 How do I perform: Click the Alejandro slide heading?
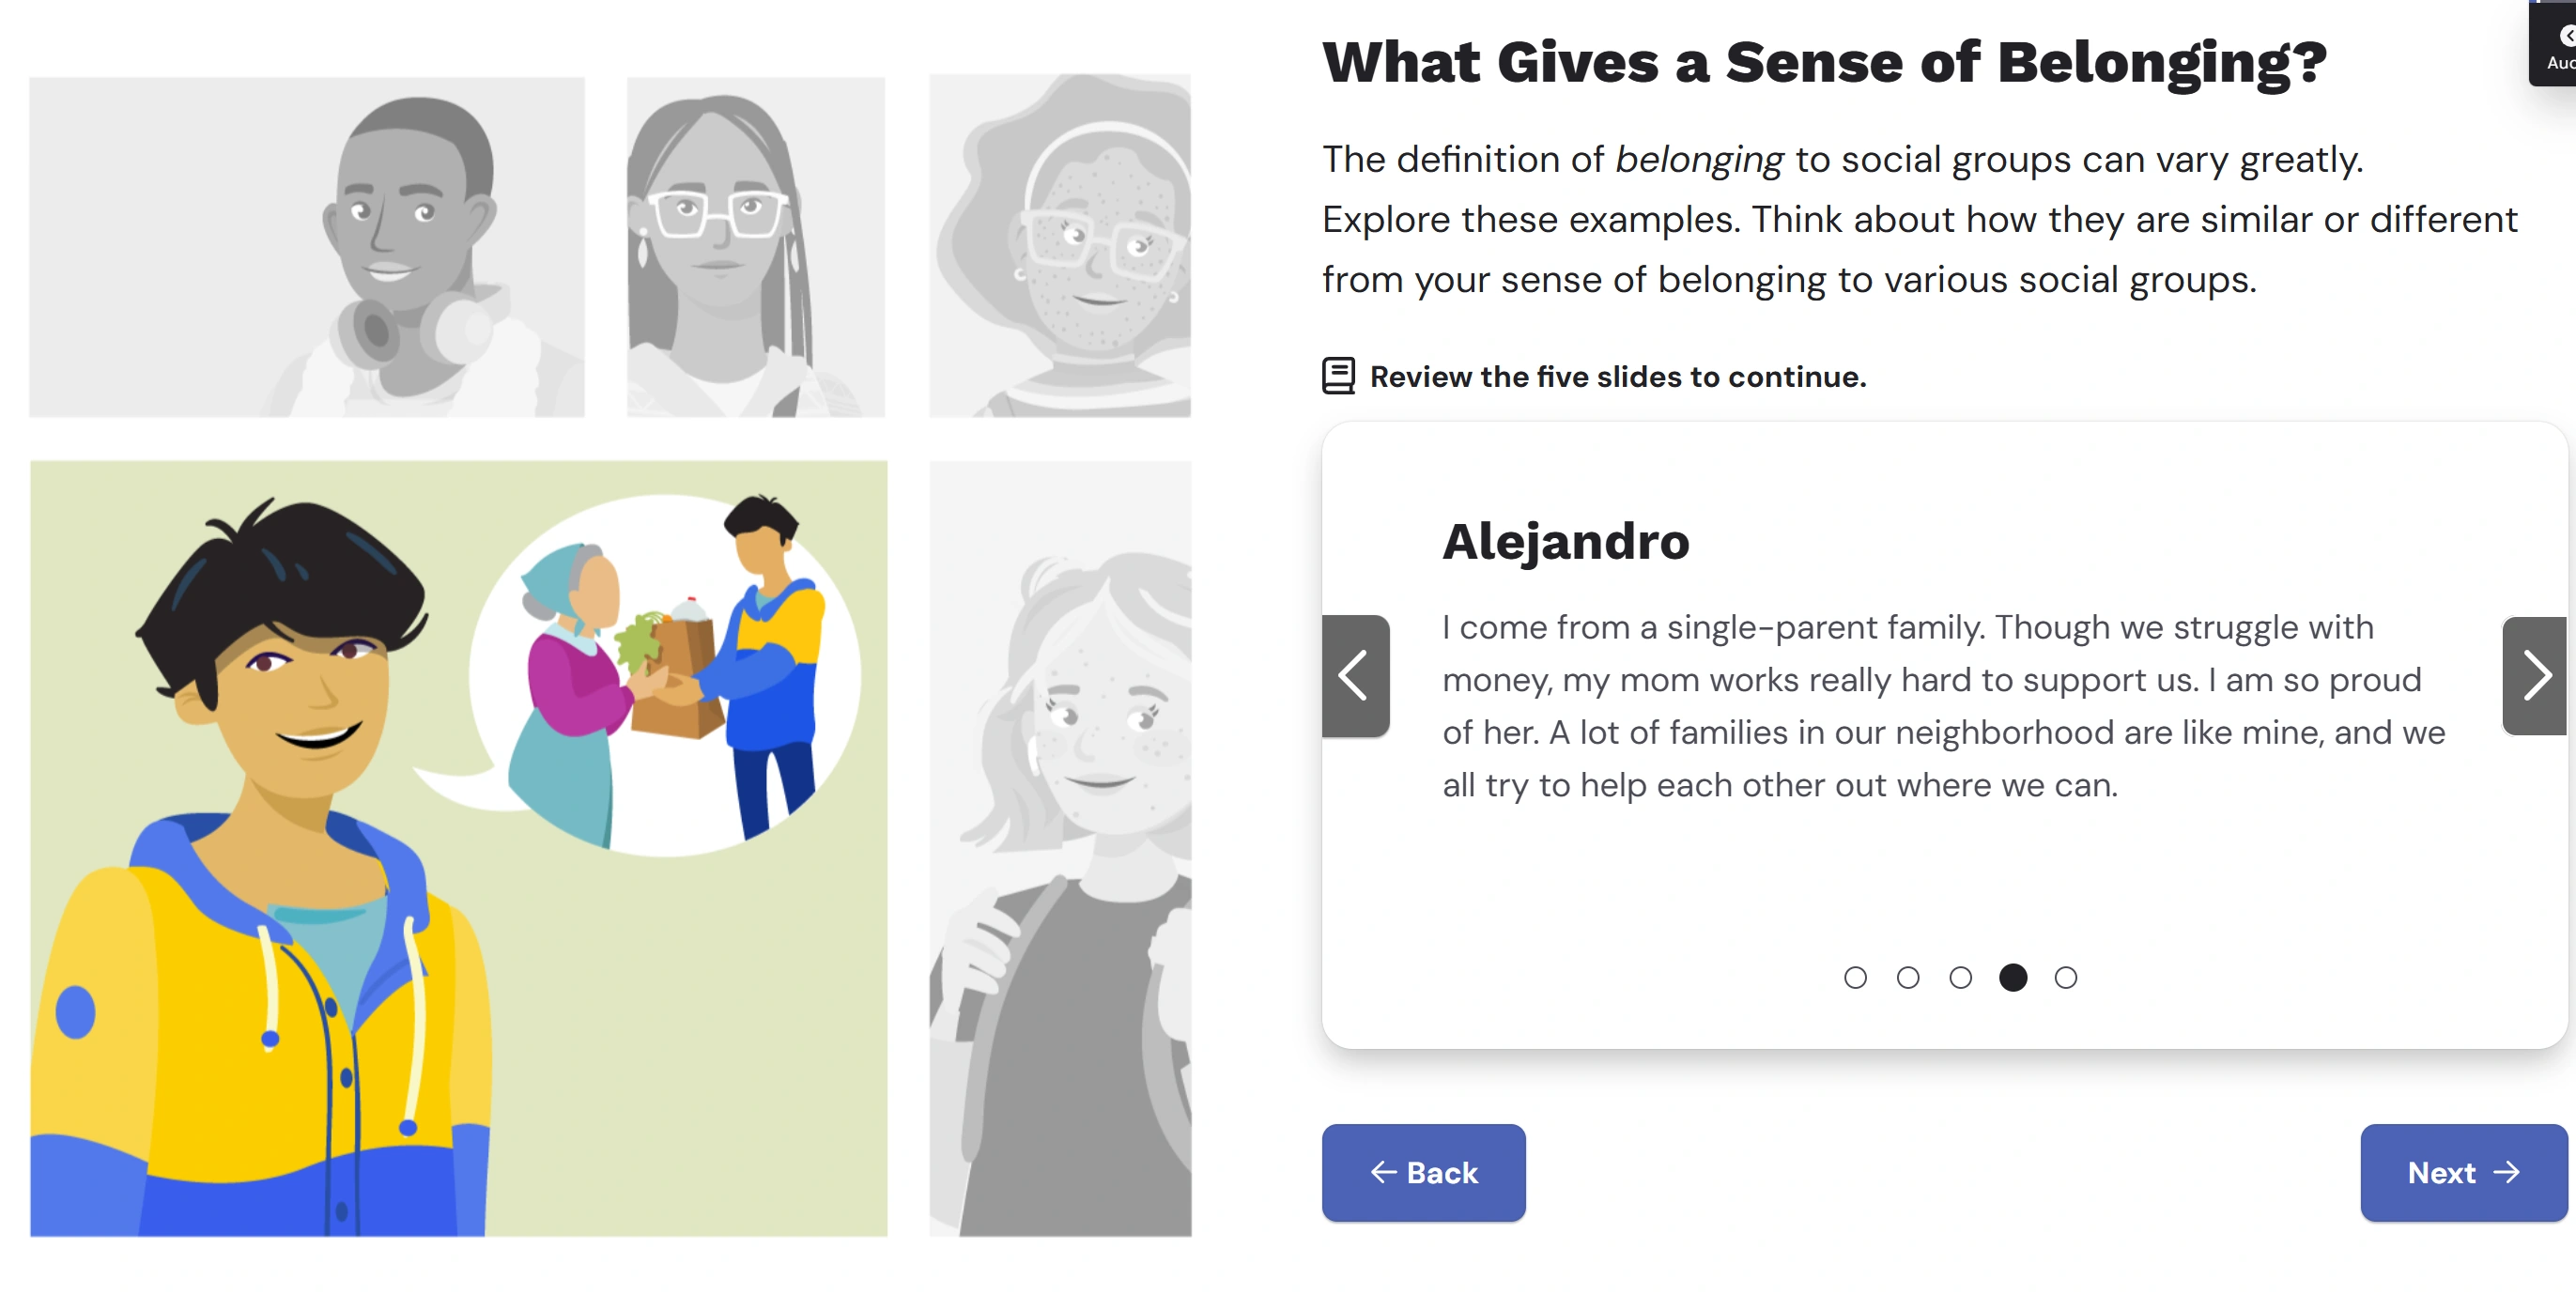click(x=1565, y=541)
